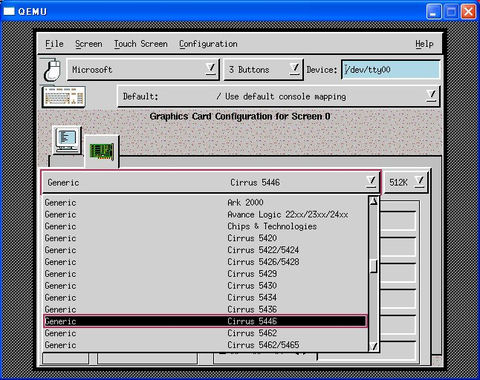480x380 pixels.
Task: Select Cirrus 5420 in the list
Action: (x=206, y=238)
